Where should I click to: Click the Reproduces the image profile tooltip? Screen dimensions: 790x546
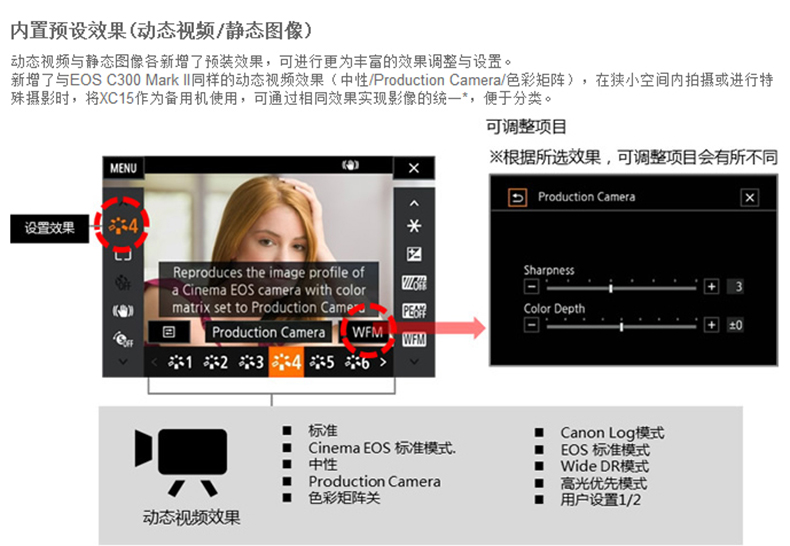269,290
